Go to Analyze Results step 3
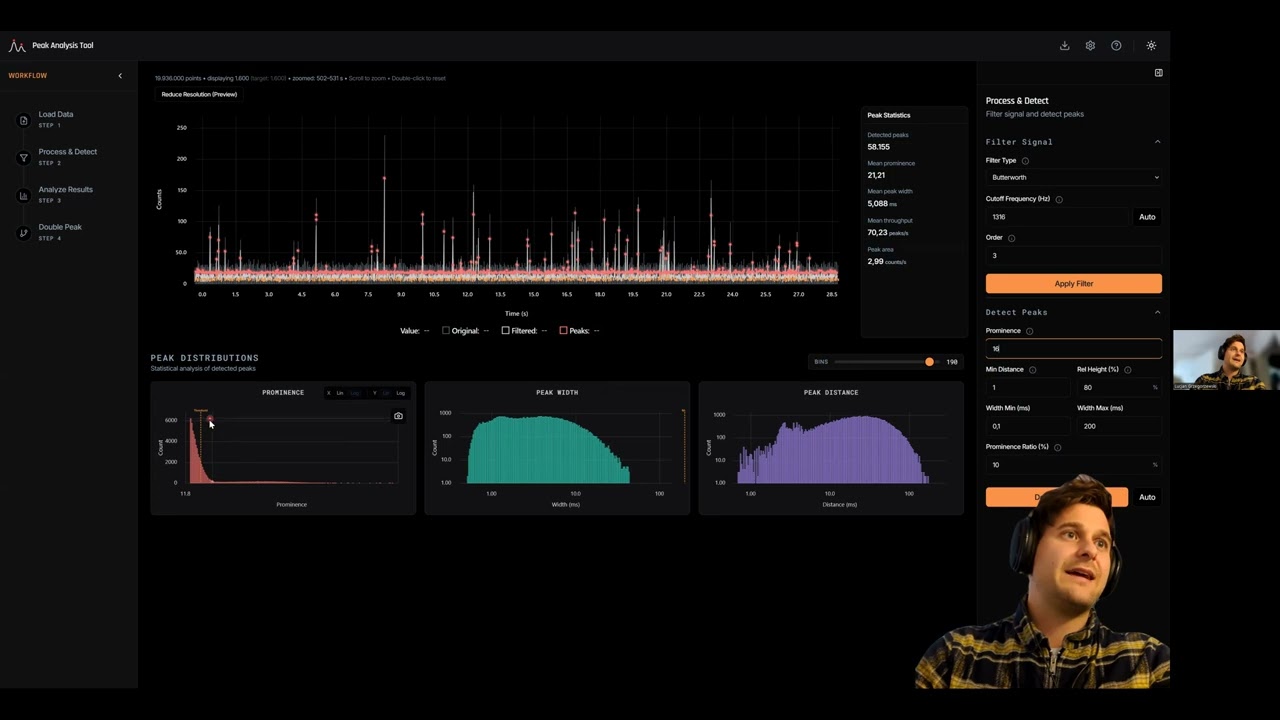This screenshot has height=720, width=1280. [66, 194]
